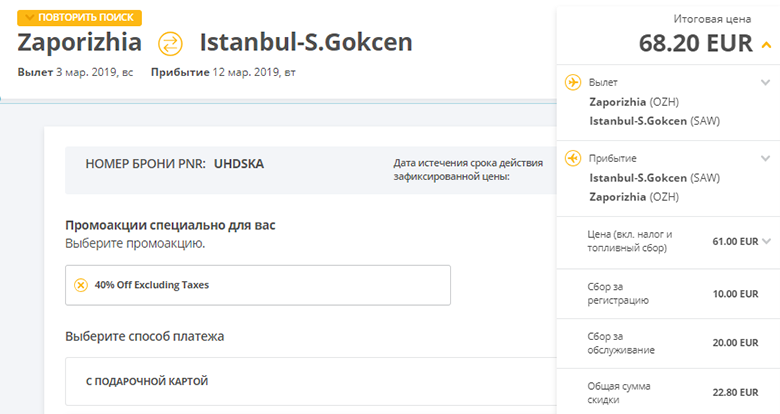Click the plane icon beside Прибытие

pyautogui.click(x=573, y=158)
